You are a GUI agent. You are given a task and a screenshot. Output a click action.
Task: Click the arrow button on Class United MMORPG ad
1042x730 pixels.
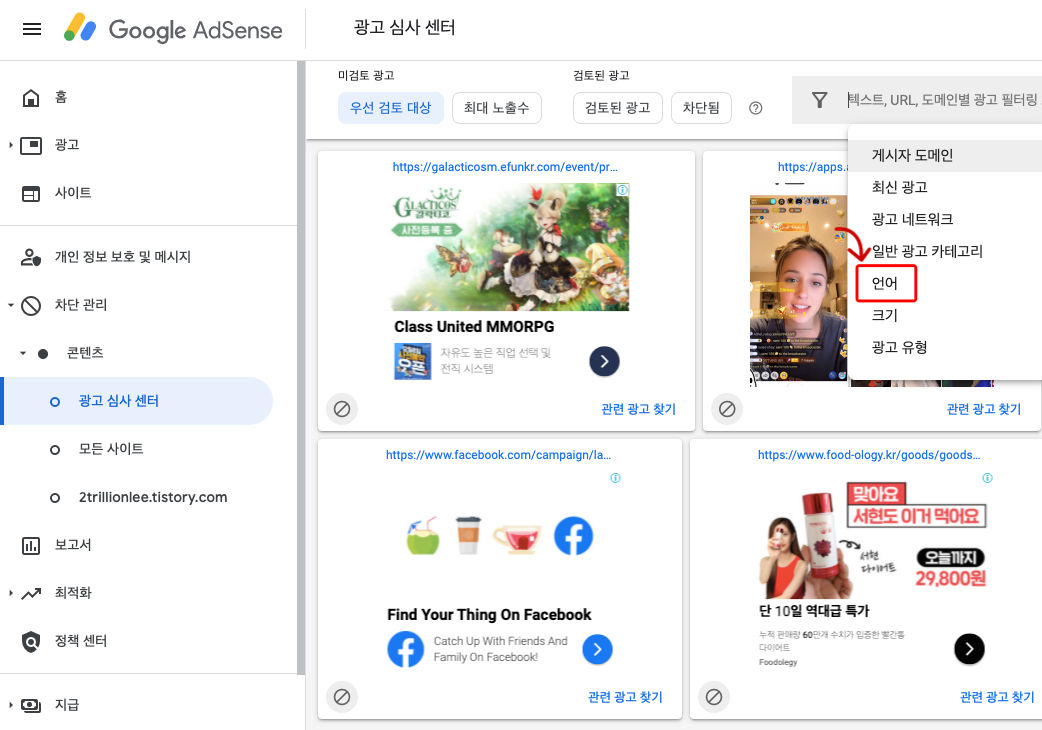604,361
